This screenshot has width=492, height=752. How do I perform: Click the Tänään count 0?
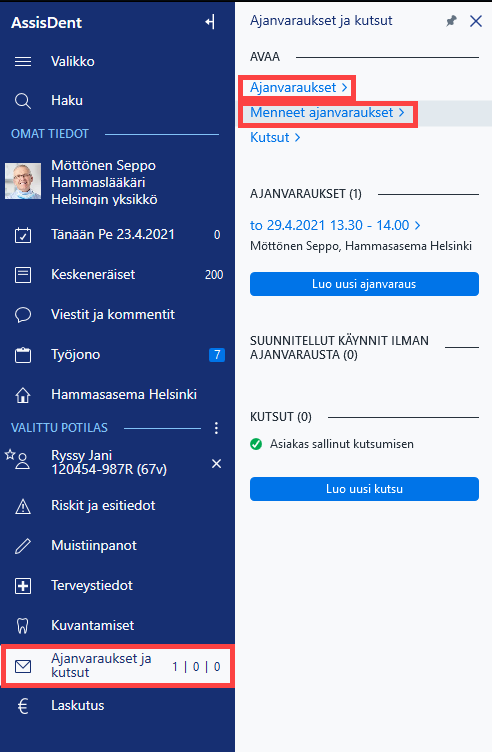coord(217,235)
